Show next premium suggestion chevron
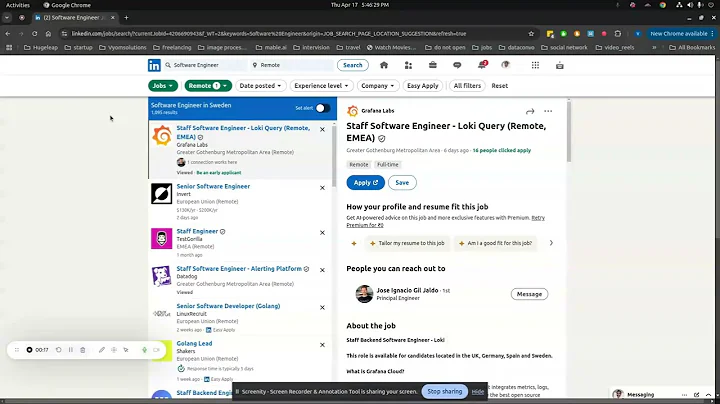This screenshot has width=720, height=404. [x=551, y=243]
